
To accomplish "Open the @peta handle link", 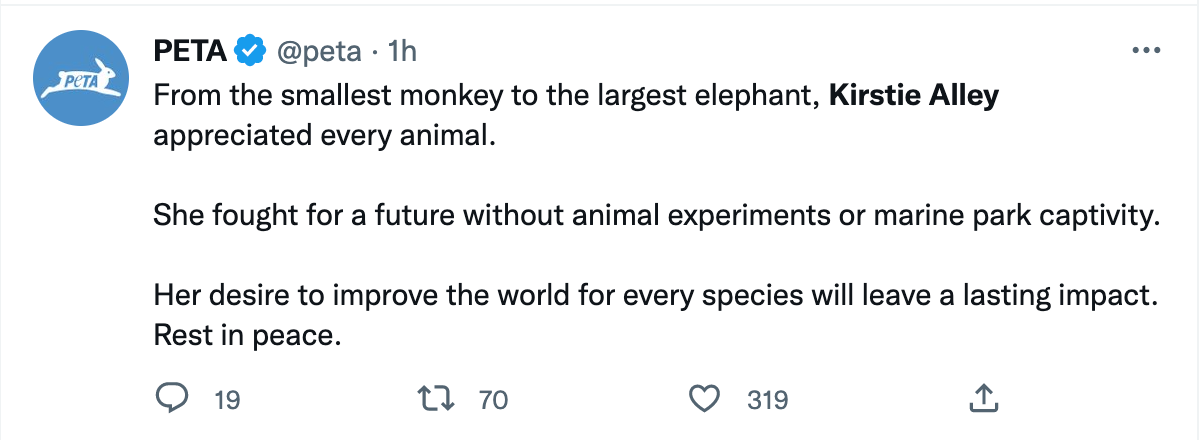I will pos(316,51).
